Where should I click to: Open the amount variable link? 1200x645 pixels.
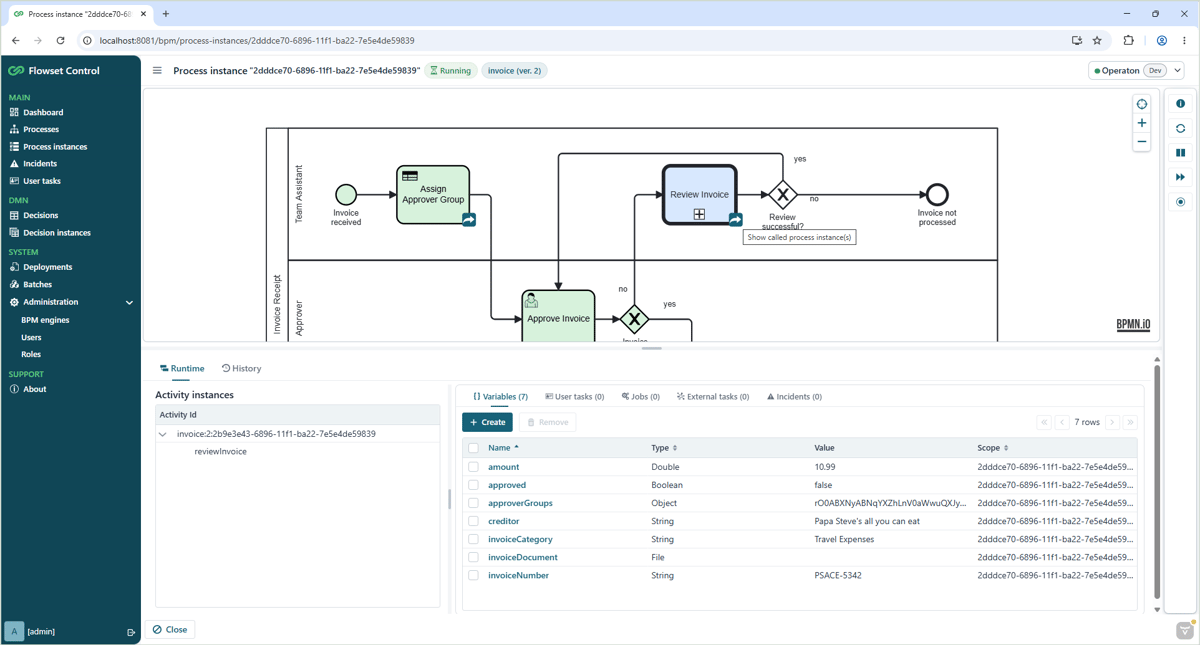(x=503, y=467)
